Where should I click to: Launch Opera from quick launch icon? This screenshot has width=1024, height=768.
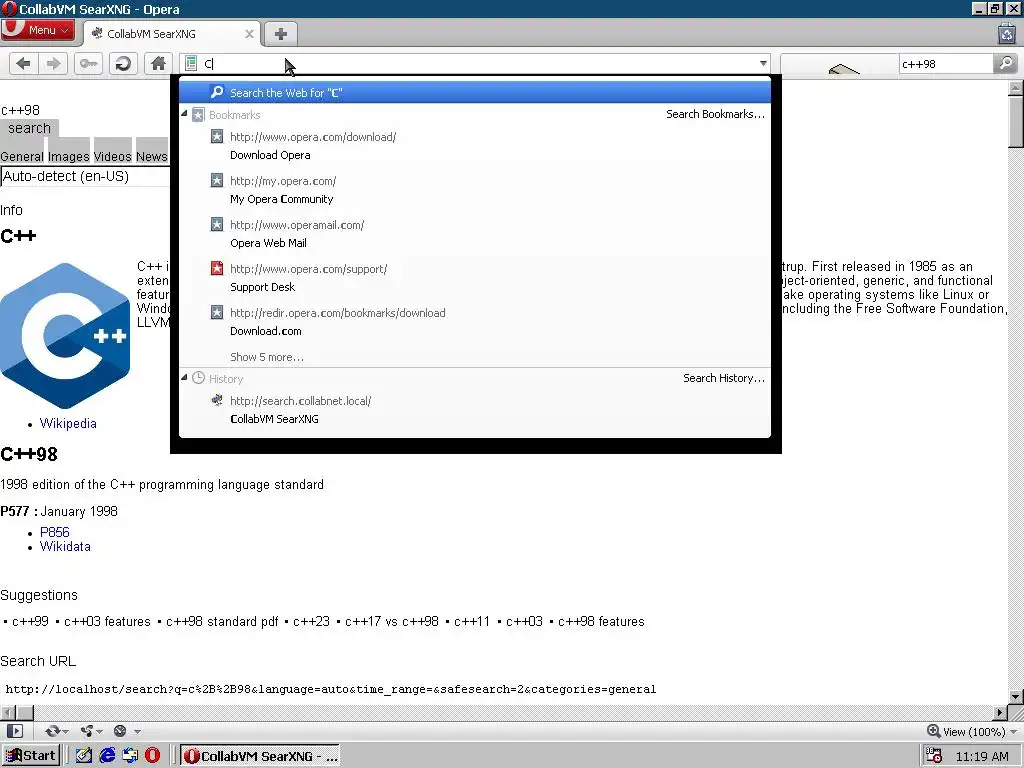tap(152, 756)
